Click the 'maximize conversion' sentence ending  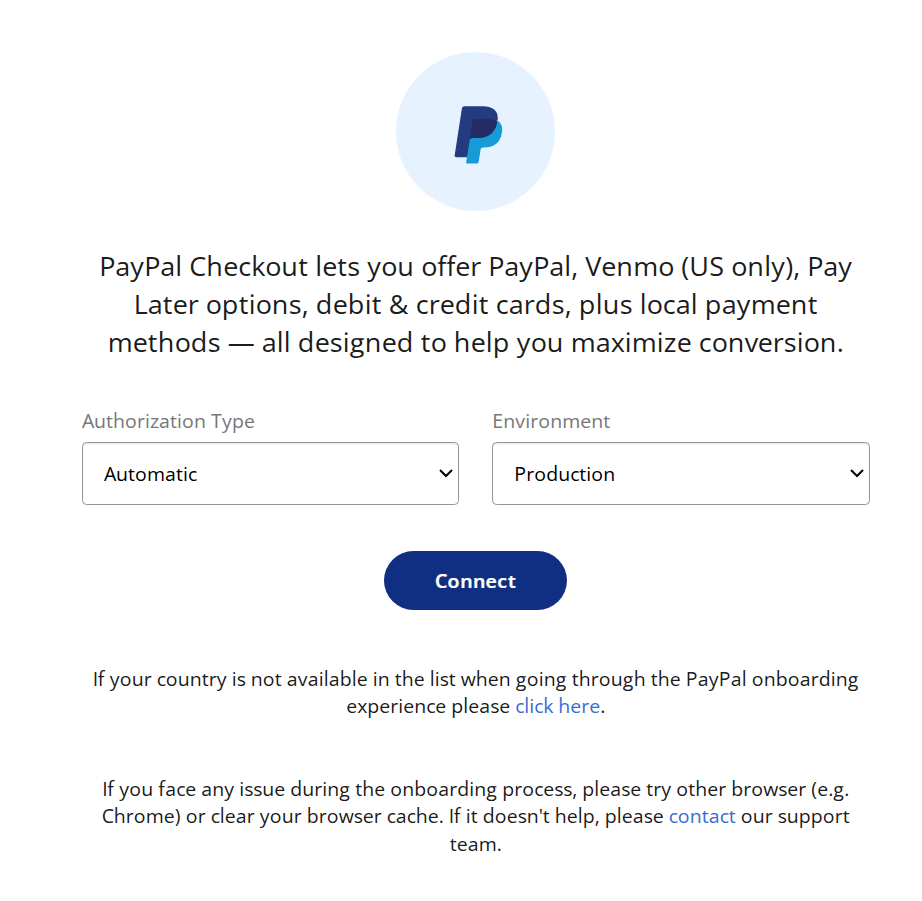click(x=707, y=343)
